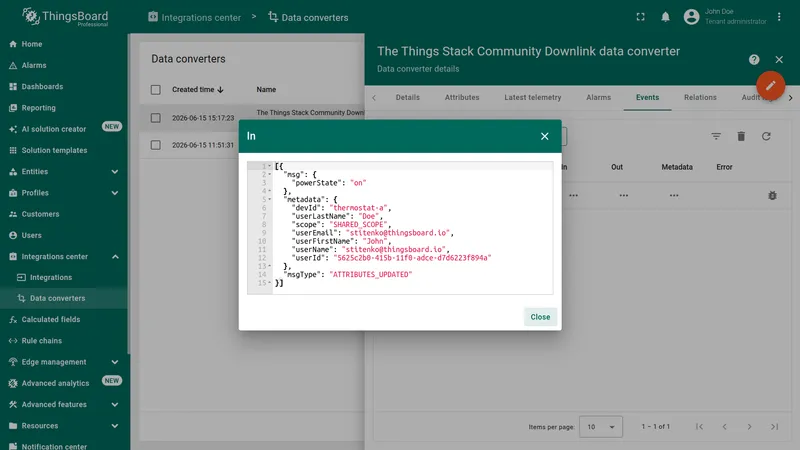Image resolution: width=800 pixels, height=450 pixels.
Task: Close the data converter details panel
Action: (779, 60)
